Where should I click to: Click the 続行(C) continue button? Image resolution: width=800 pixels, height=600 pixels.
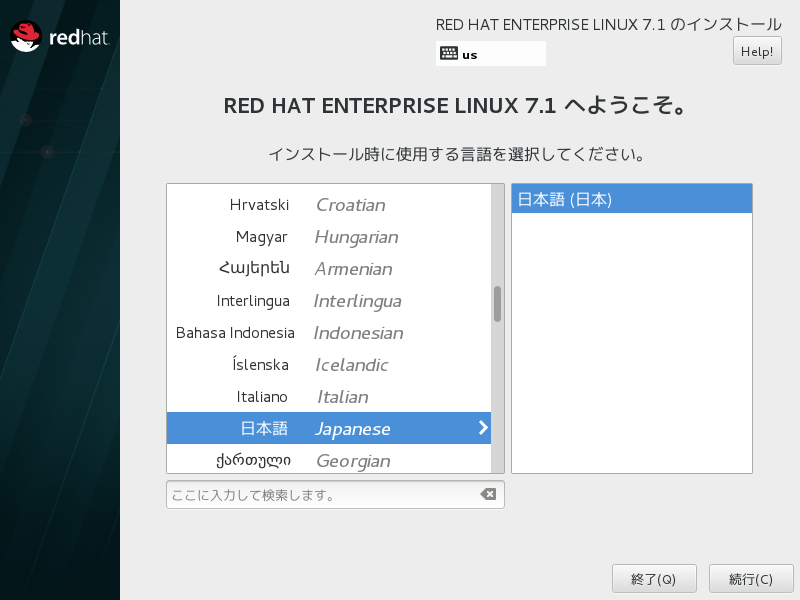pos(751,579)
